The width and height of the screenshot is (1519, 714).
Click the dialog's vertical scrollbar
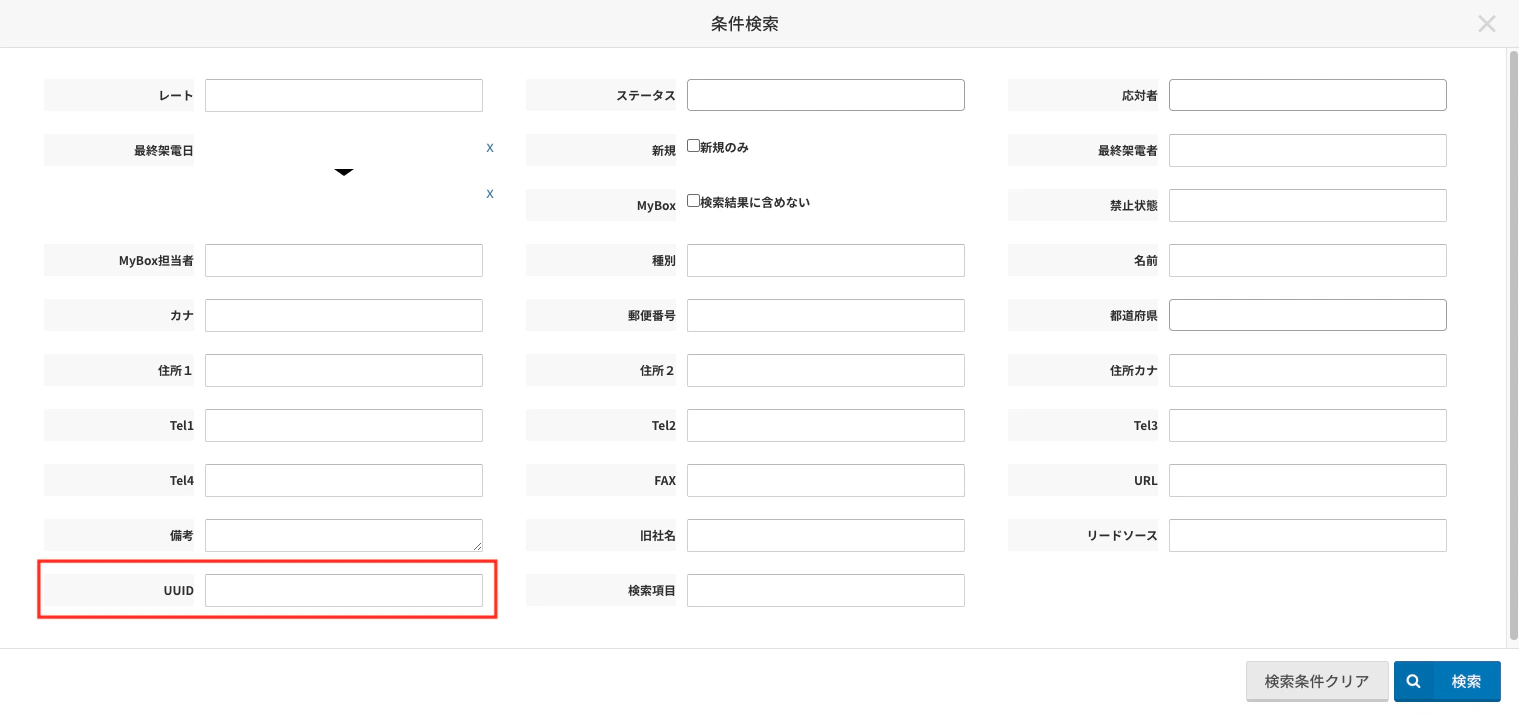(x=1512, y=346)
